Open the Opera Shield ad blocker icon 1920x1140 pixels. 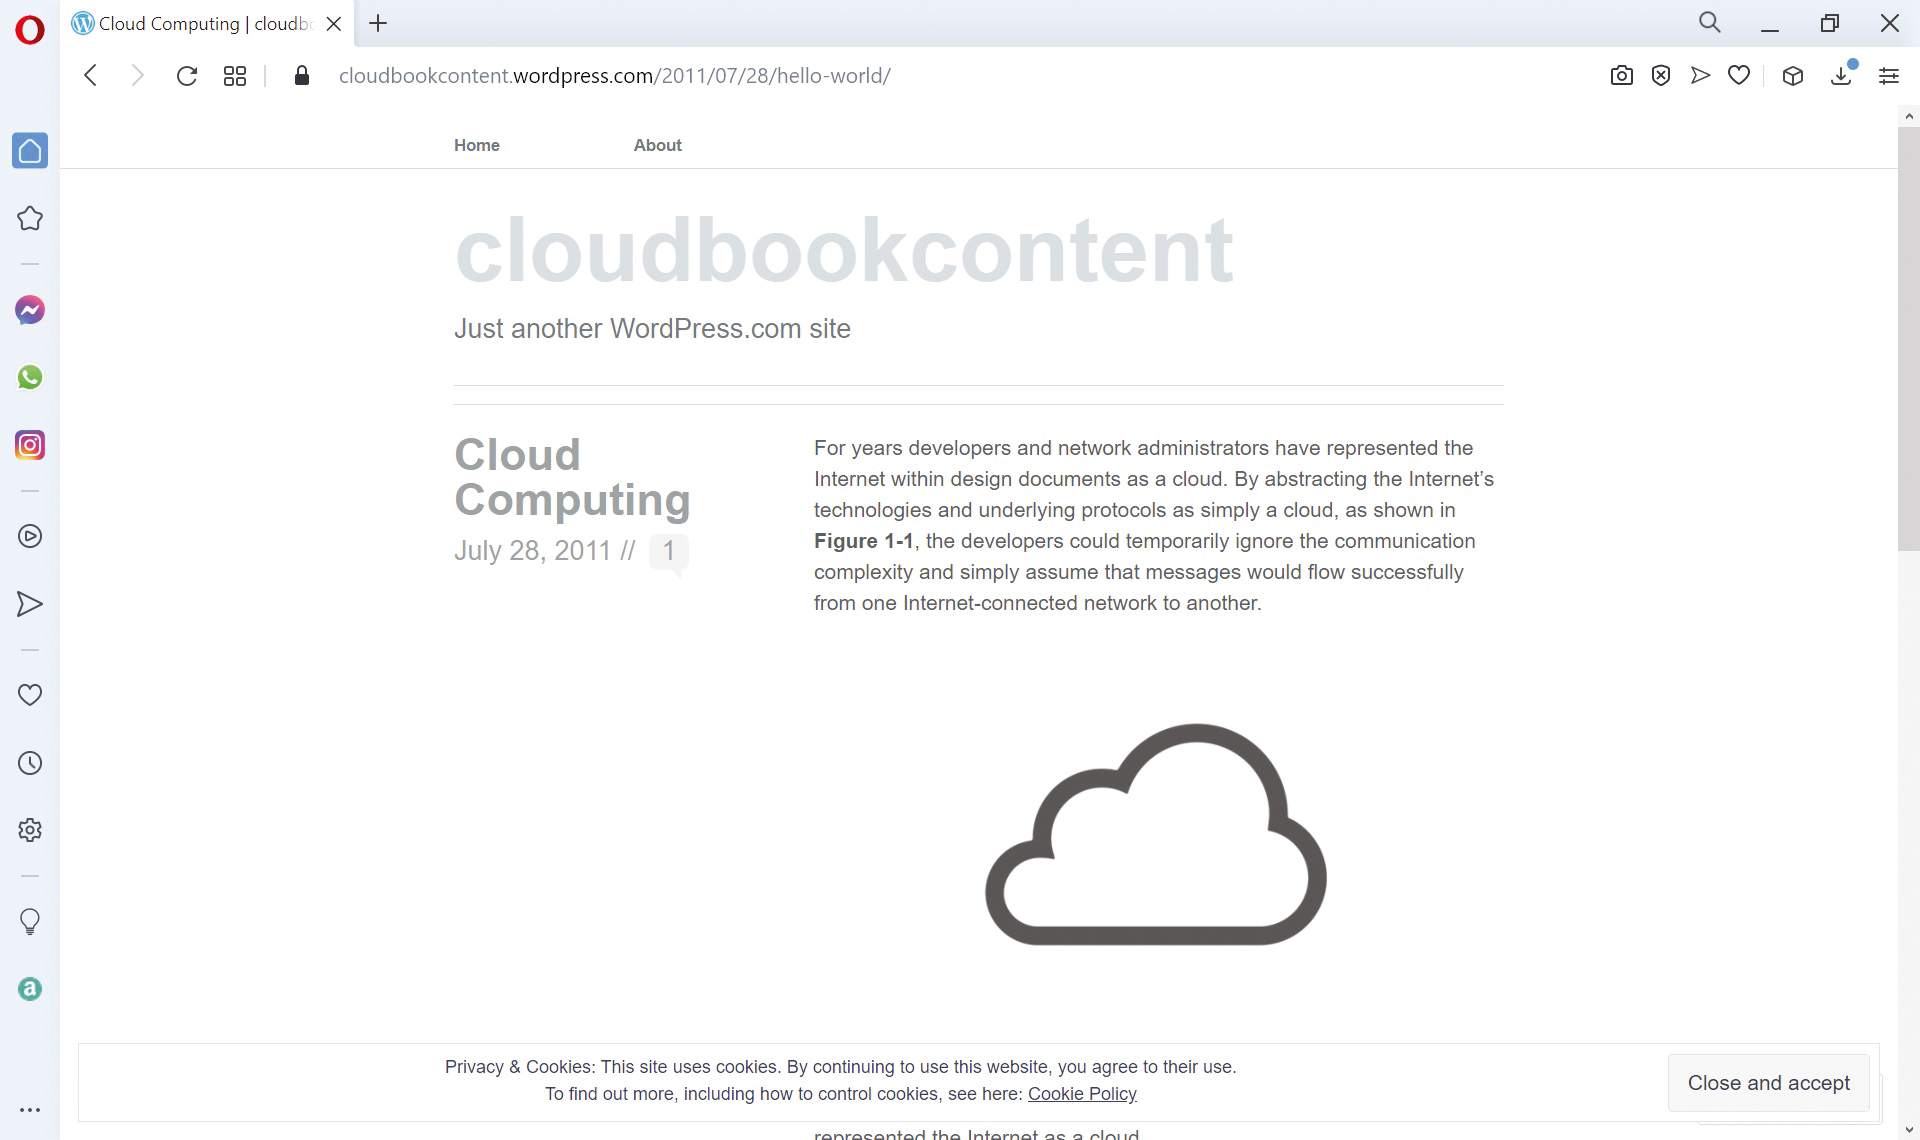(x=1661, y=76)
